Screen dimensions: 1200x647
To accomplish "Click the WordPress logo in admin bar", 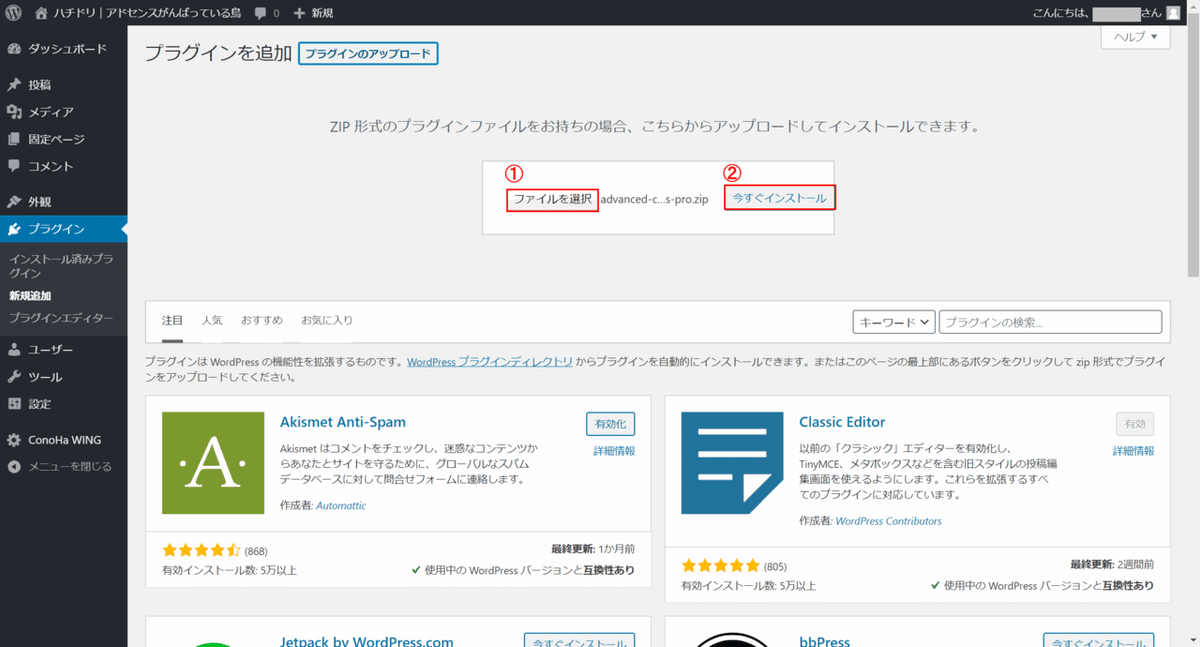I will tap(13, 13).
